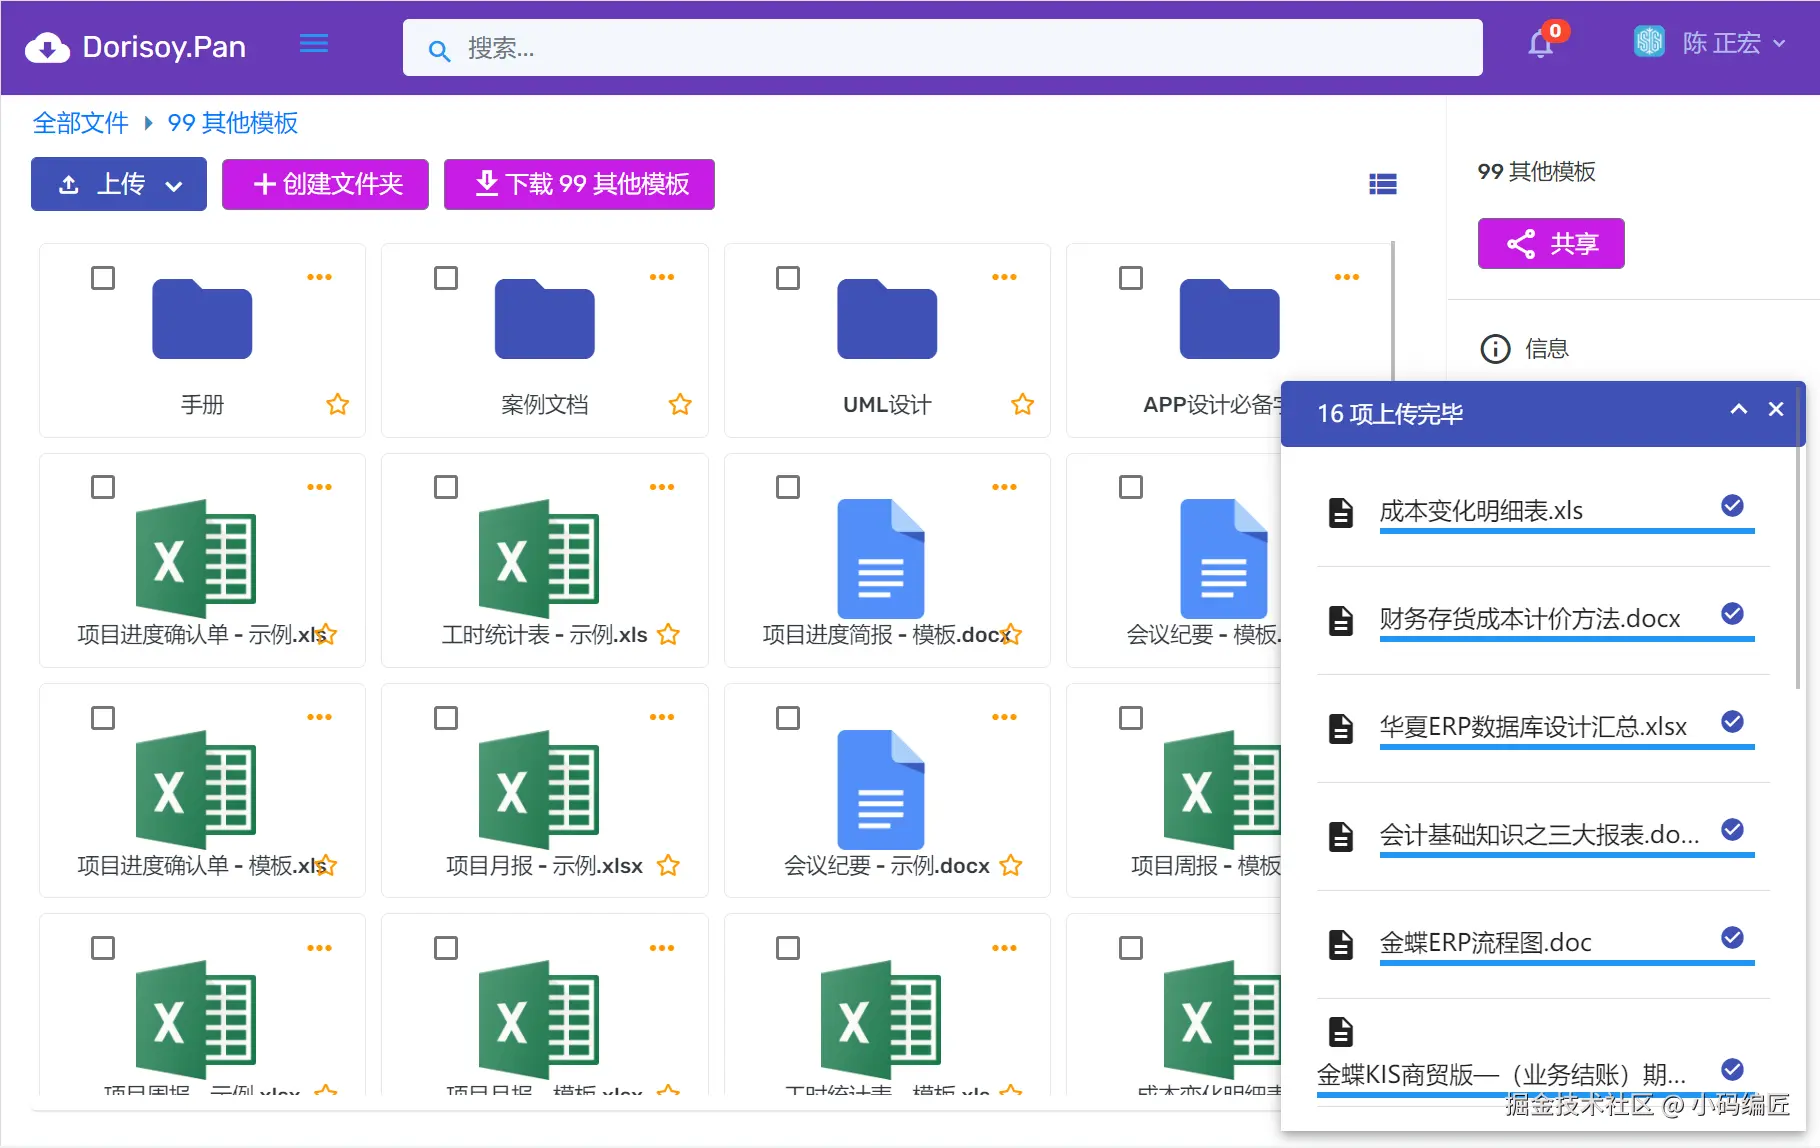Click the 金蝶KIS商贸版 upload file name
1820x1148 pixels.
[1501, 1075]
